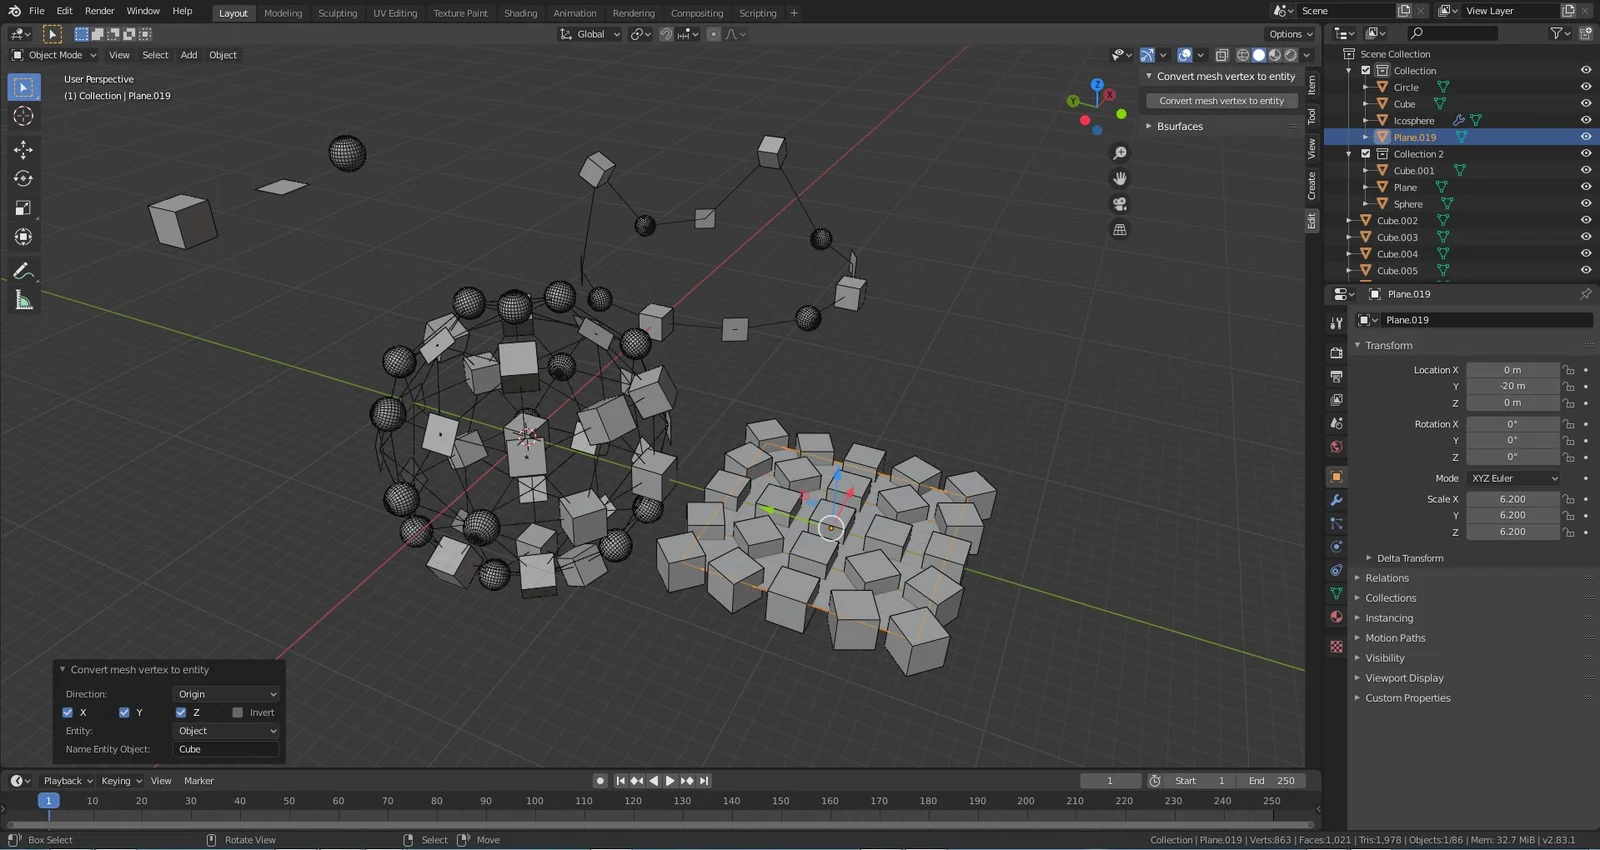
Task: Open Output properties tab icon
Action: pos(1336,377)
